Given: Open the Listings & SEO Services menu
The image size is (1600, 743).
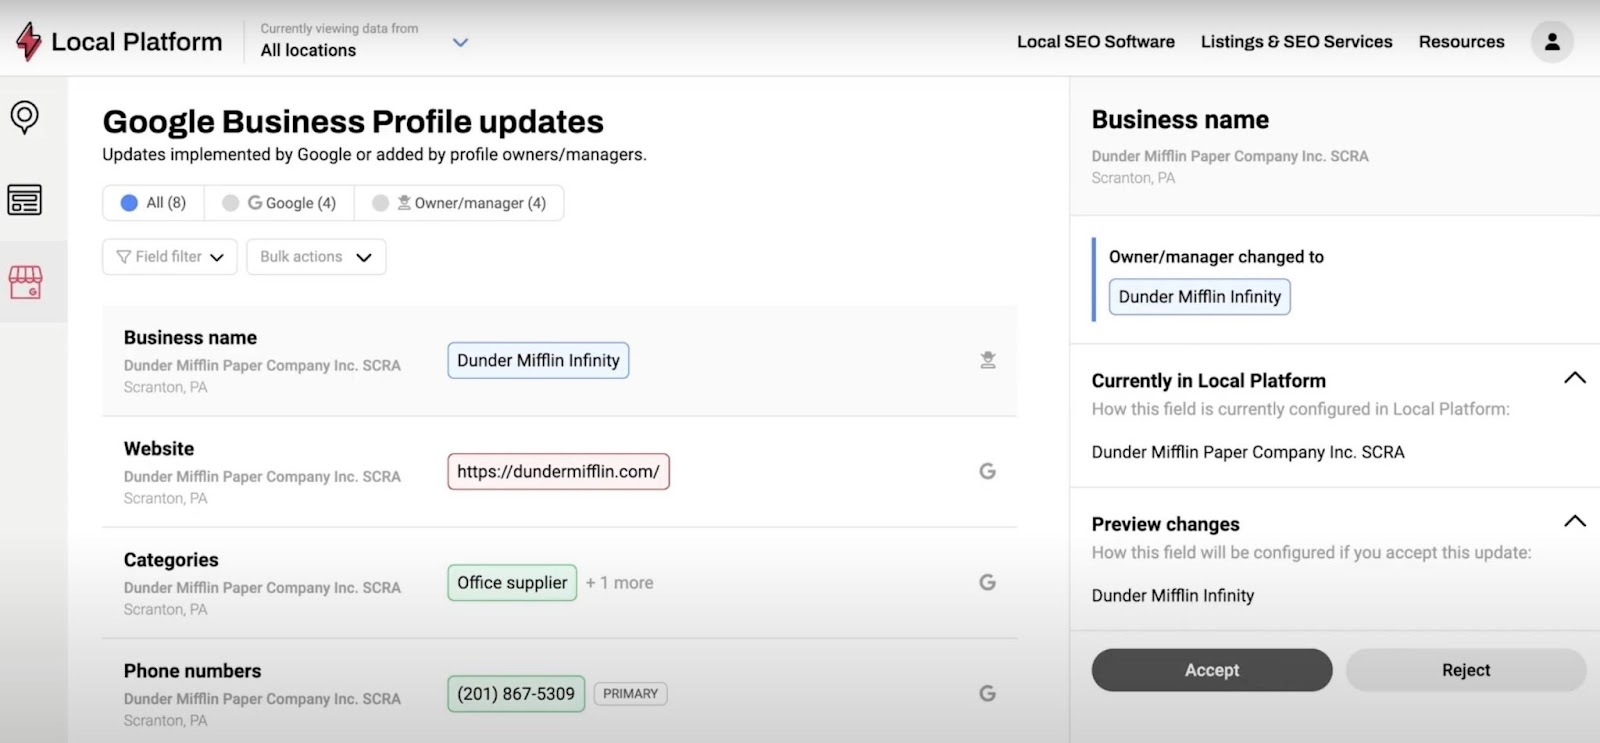Looking at the screenshot, I should pos(1296,42).
